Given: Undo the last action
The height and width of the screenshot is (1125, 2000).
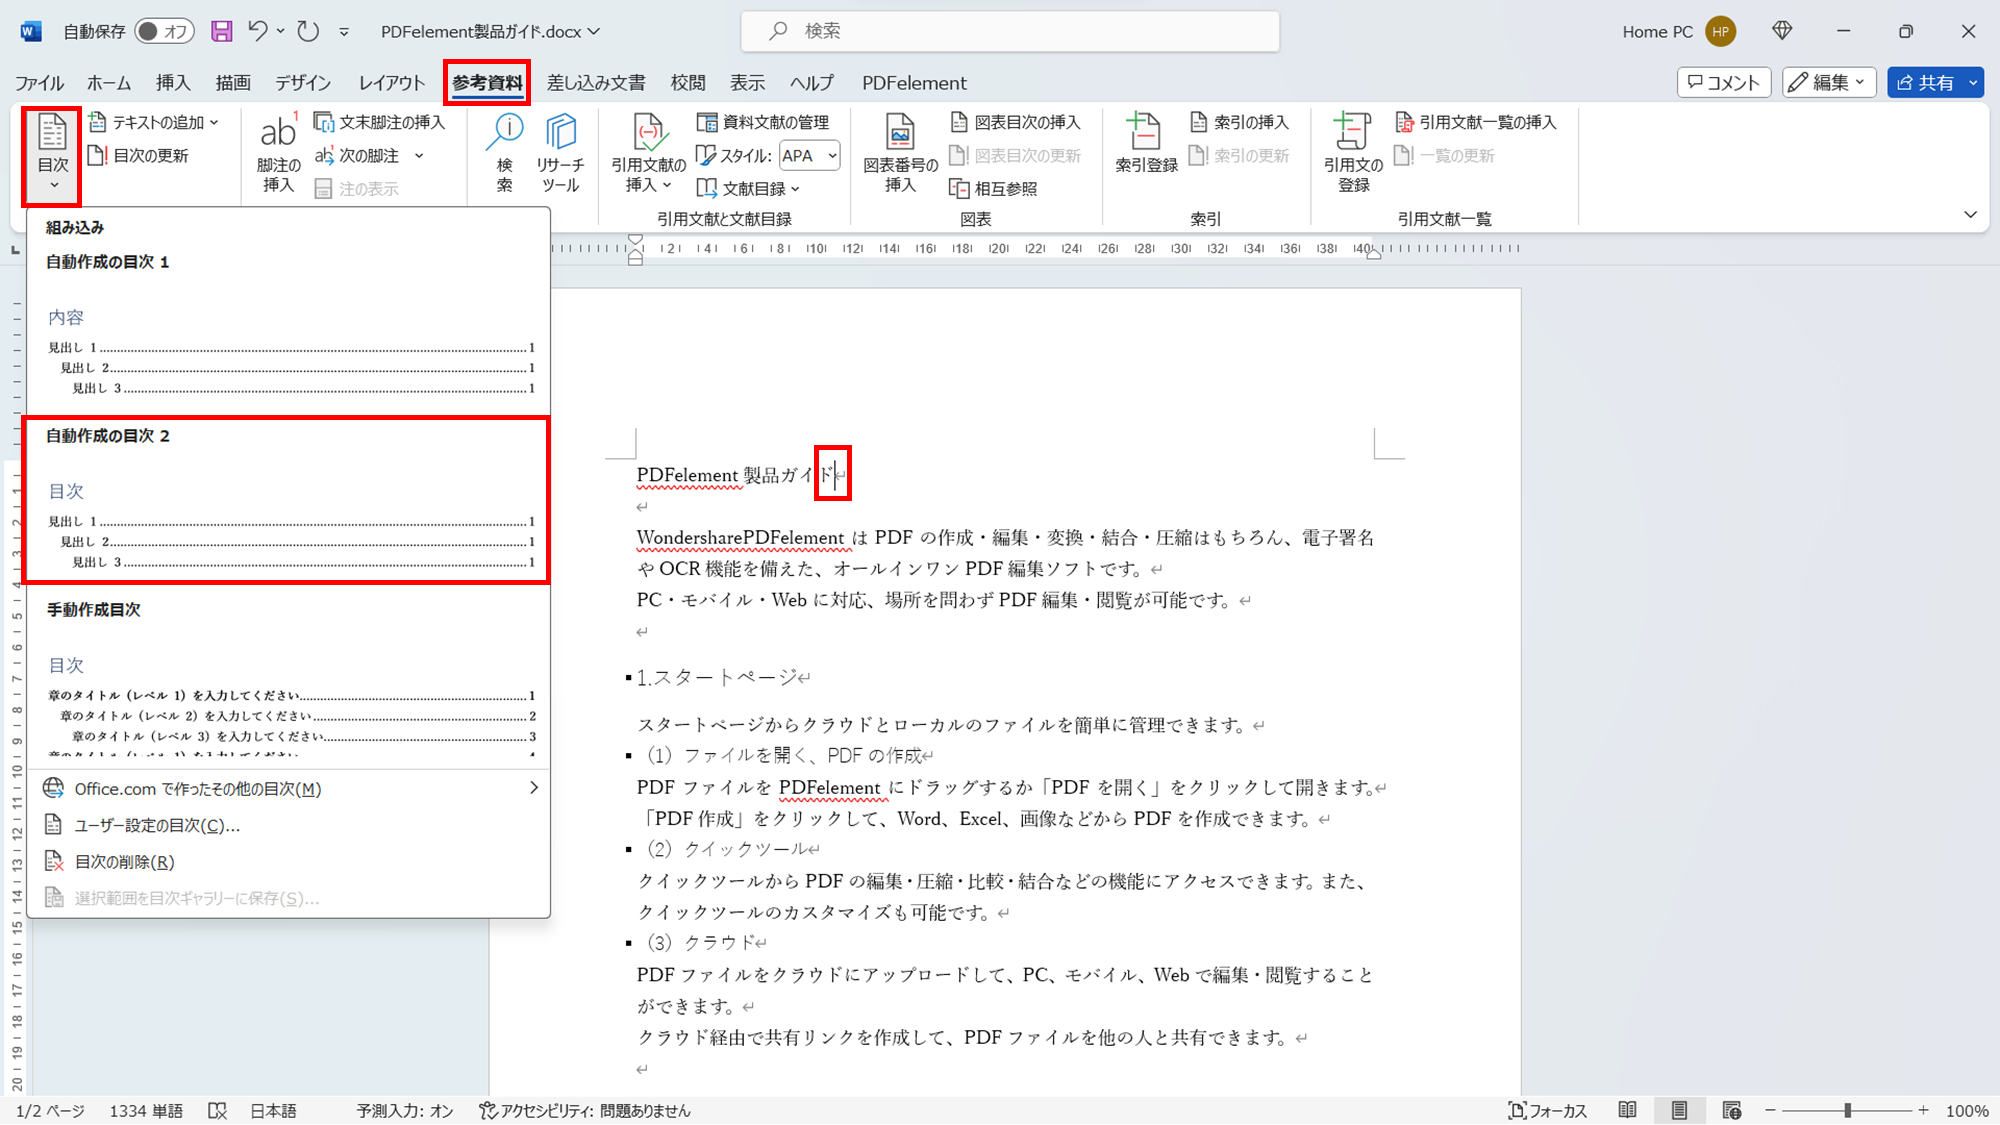Looking at the screenshot, I should [258, 31].
